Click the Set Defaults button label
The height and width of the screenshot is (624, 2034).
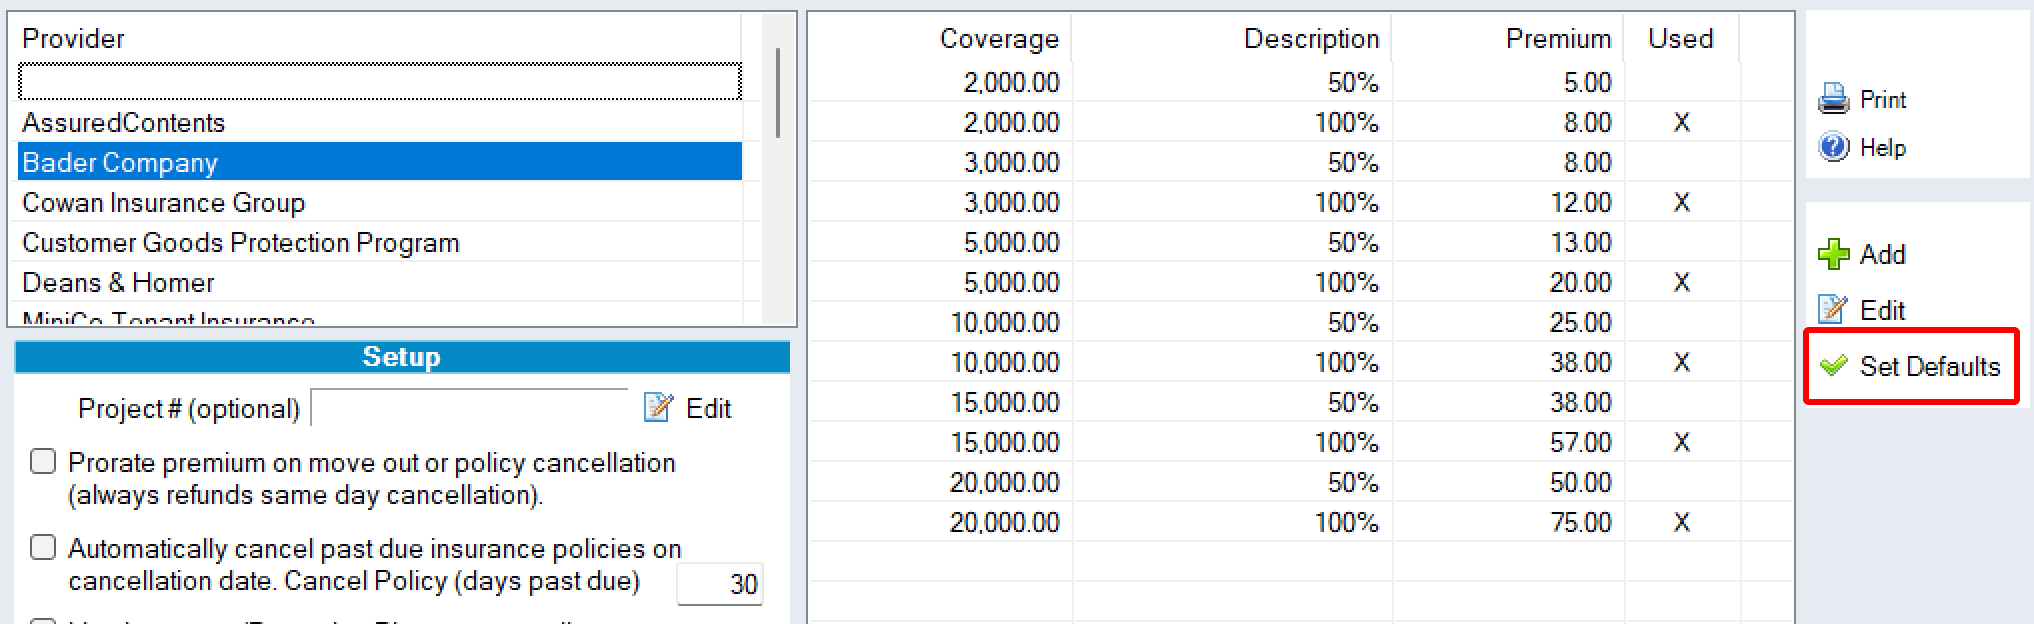coord(1930,366)
